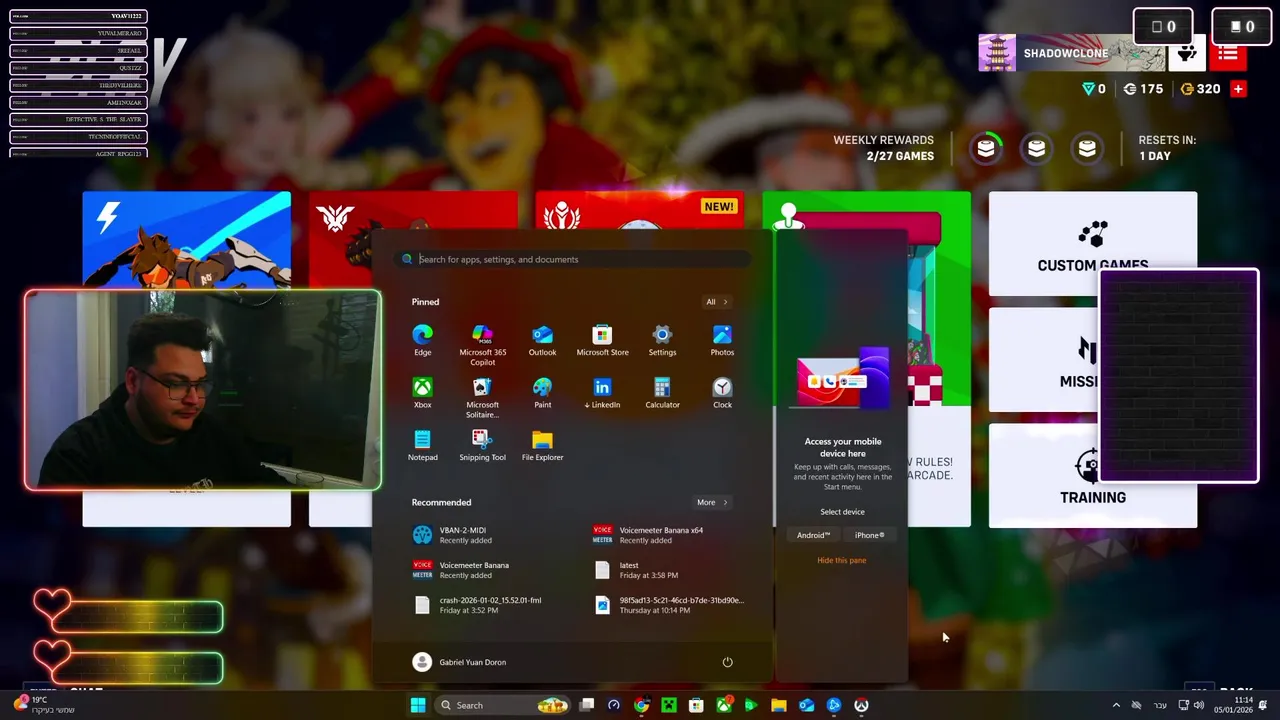This screenshot has width=1280, height=720.
Task: Open the clock and date in taskbar
Action: (1233, 705)
